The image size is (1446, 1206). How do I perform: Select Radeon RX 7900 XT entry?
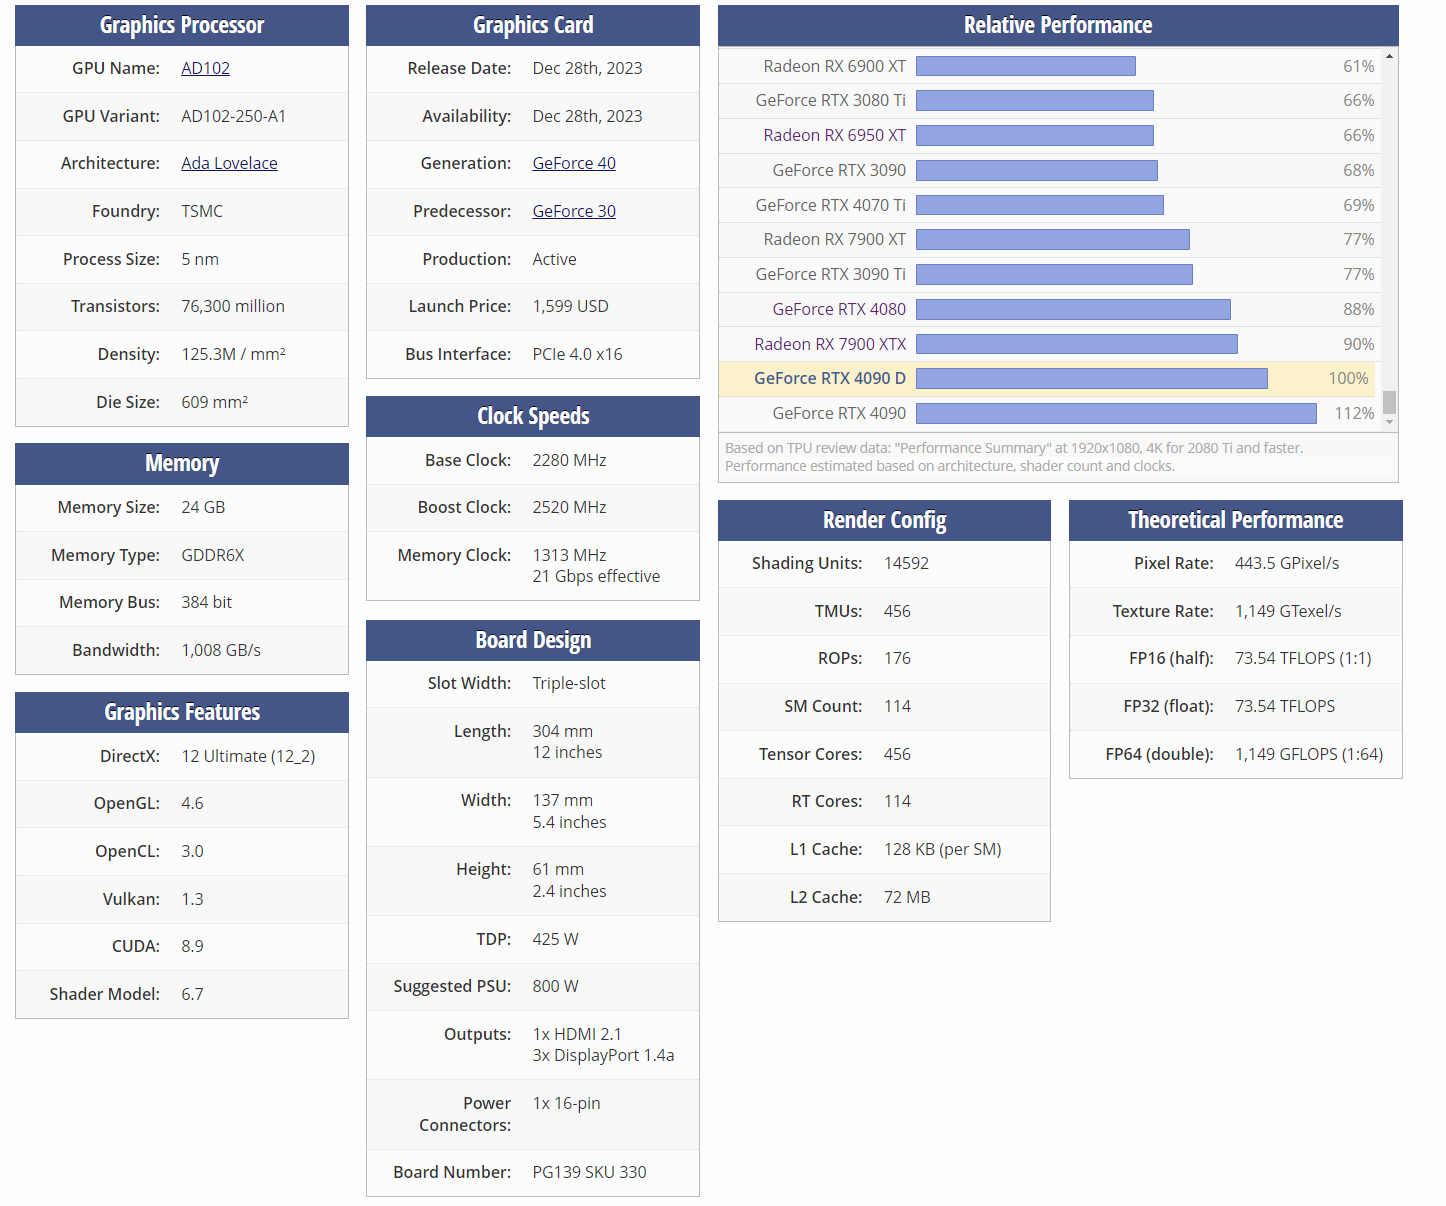(834, 239)
